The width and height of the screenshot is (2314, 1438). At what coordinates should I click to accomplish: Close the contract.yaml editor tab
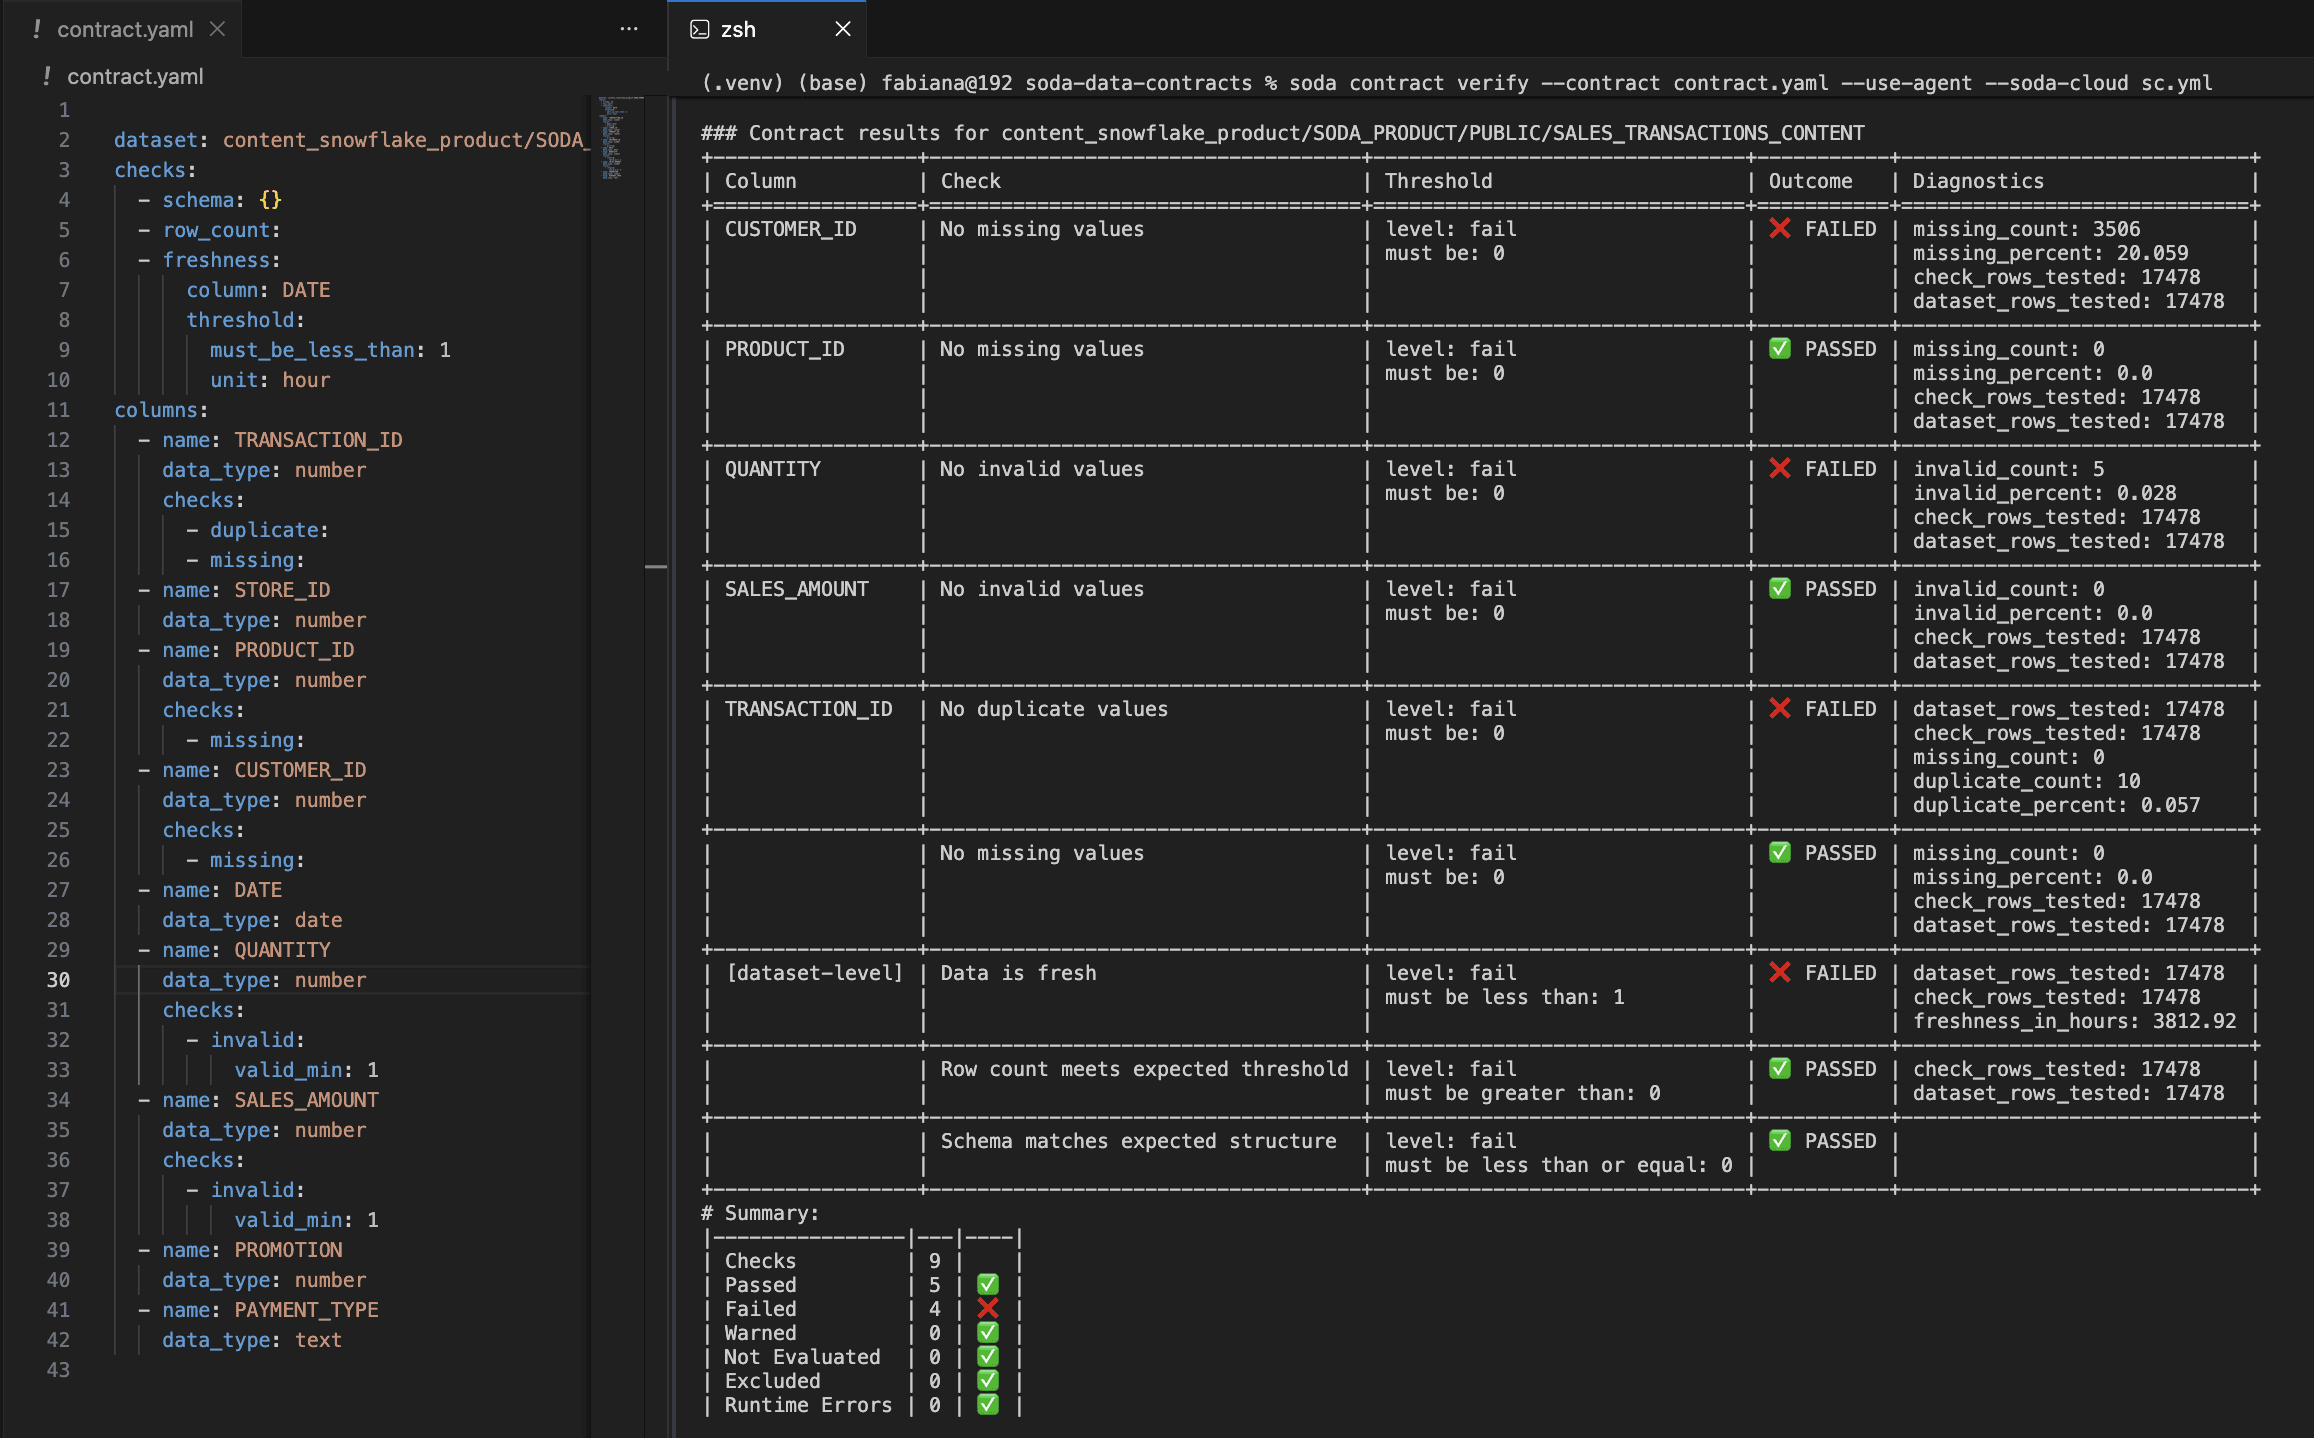click(x=217, y=29)
